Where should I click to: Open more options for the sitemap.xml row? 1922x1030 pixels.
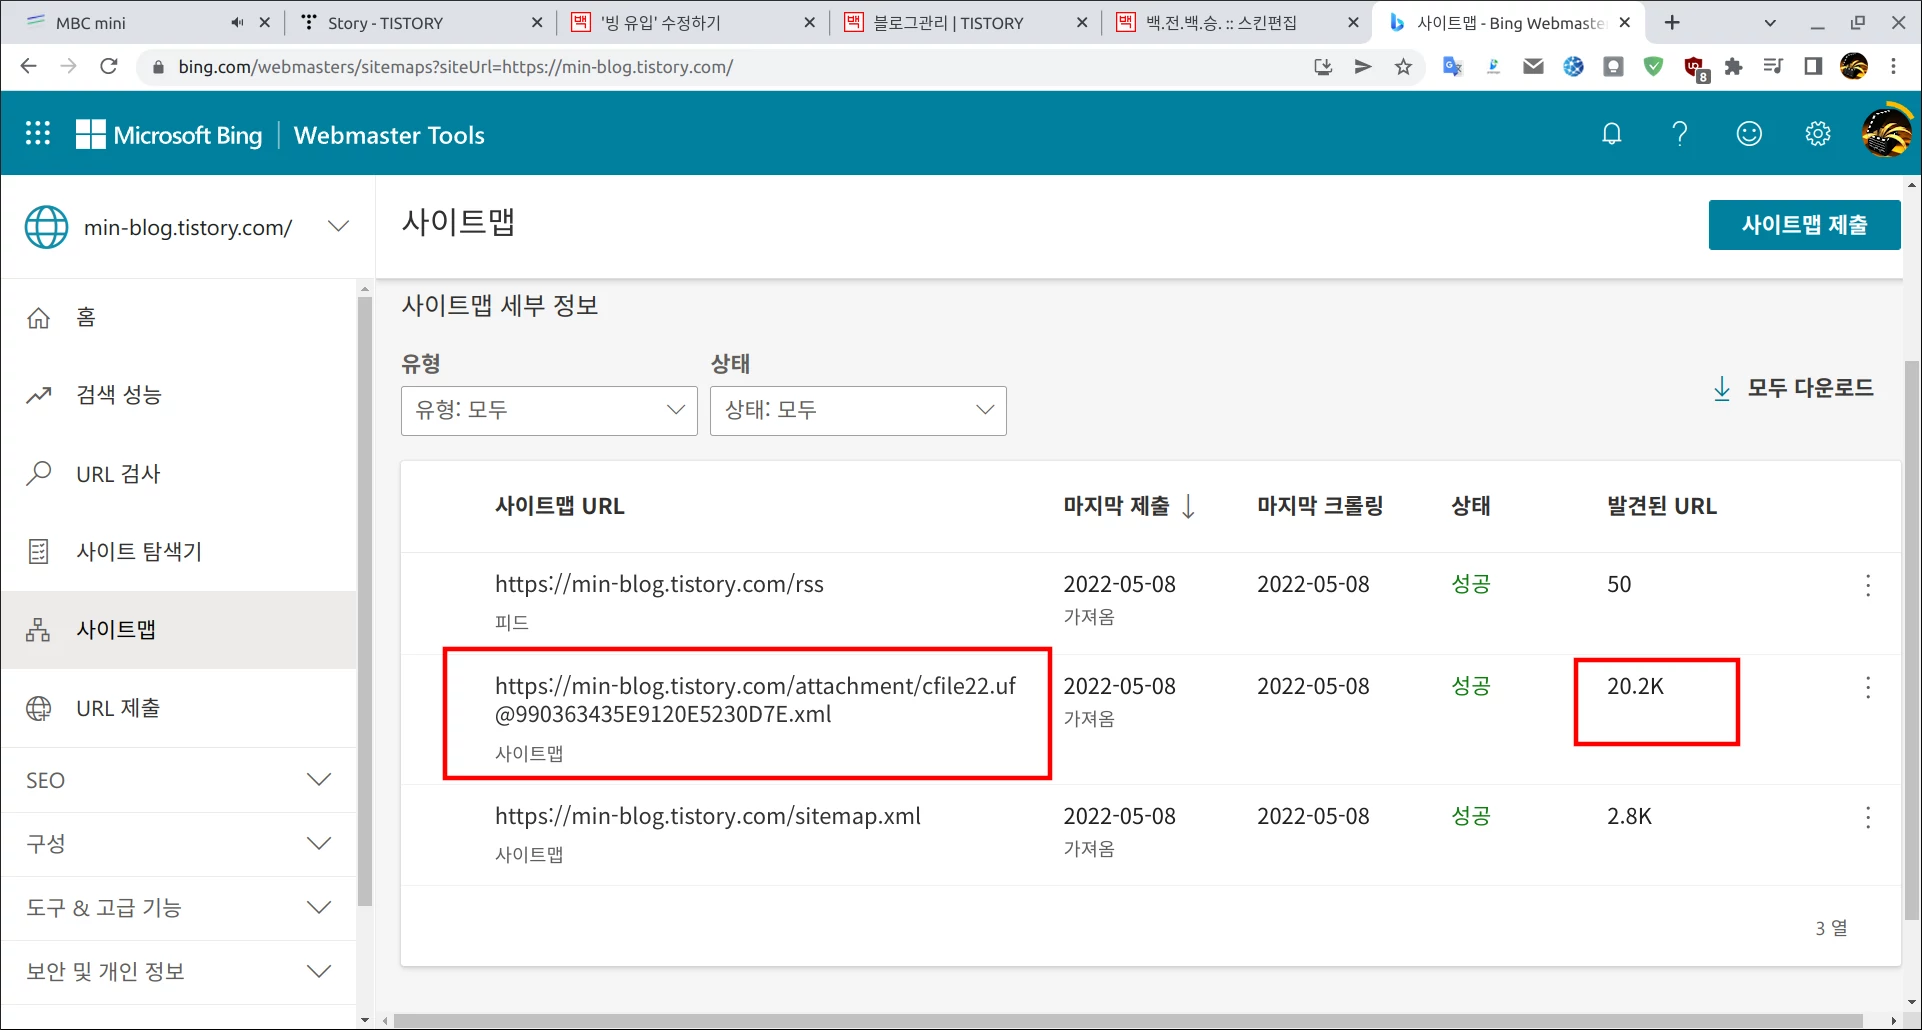tap(1868, 818)
